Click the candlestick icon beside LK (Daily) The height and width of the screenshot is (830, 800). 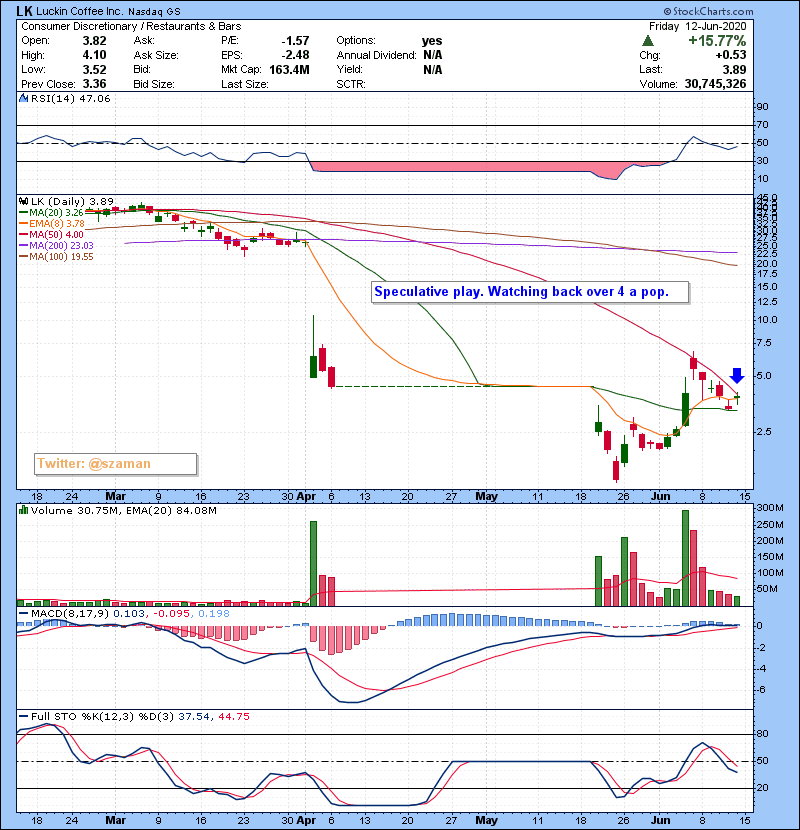23,201
